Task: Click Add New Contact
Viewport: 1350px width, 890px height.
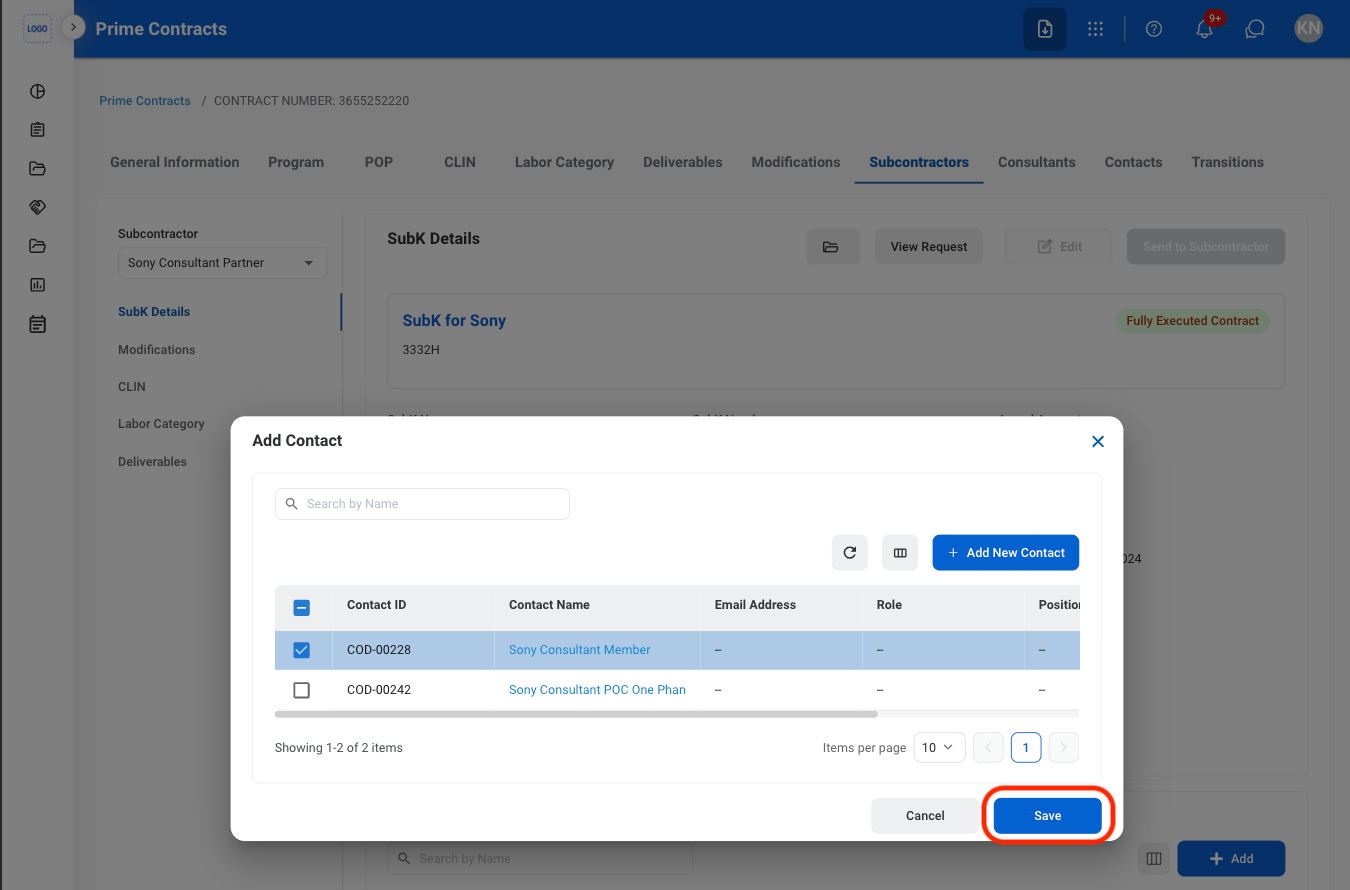Action: coord(1006,552)
